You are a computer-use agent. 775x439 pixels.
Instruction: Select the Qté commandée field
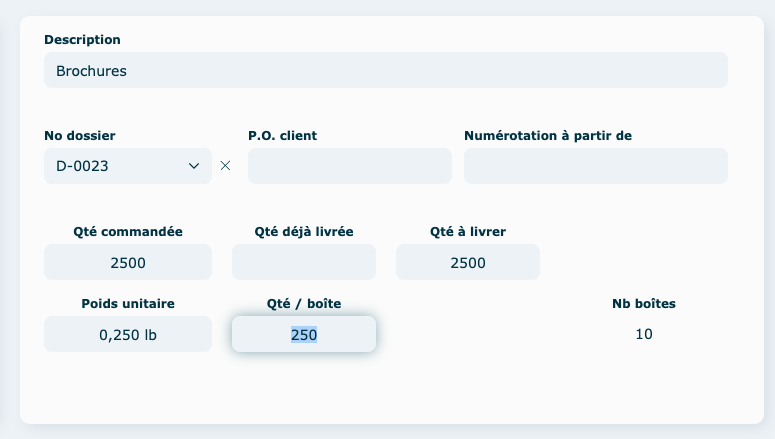[x=128, y=262]
